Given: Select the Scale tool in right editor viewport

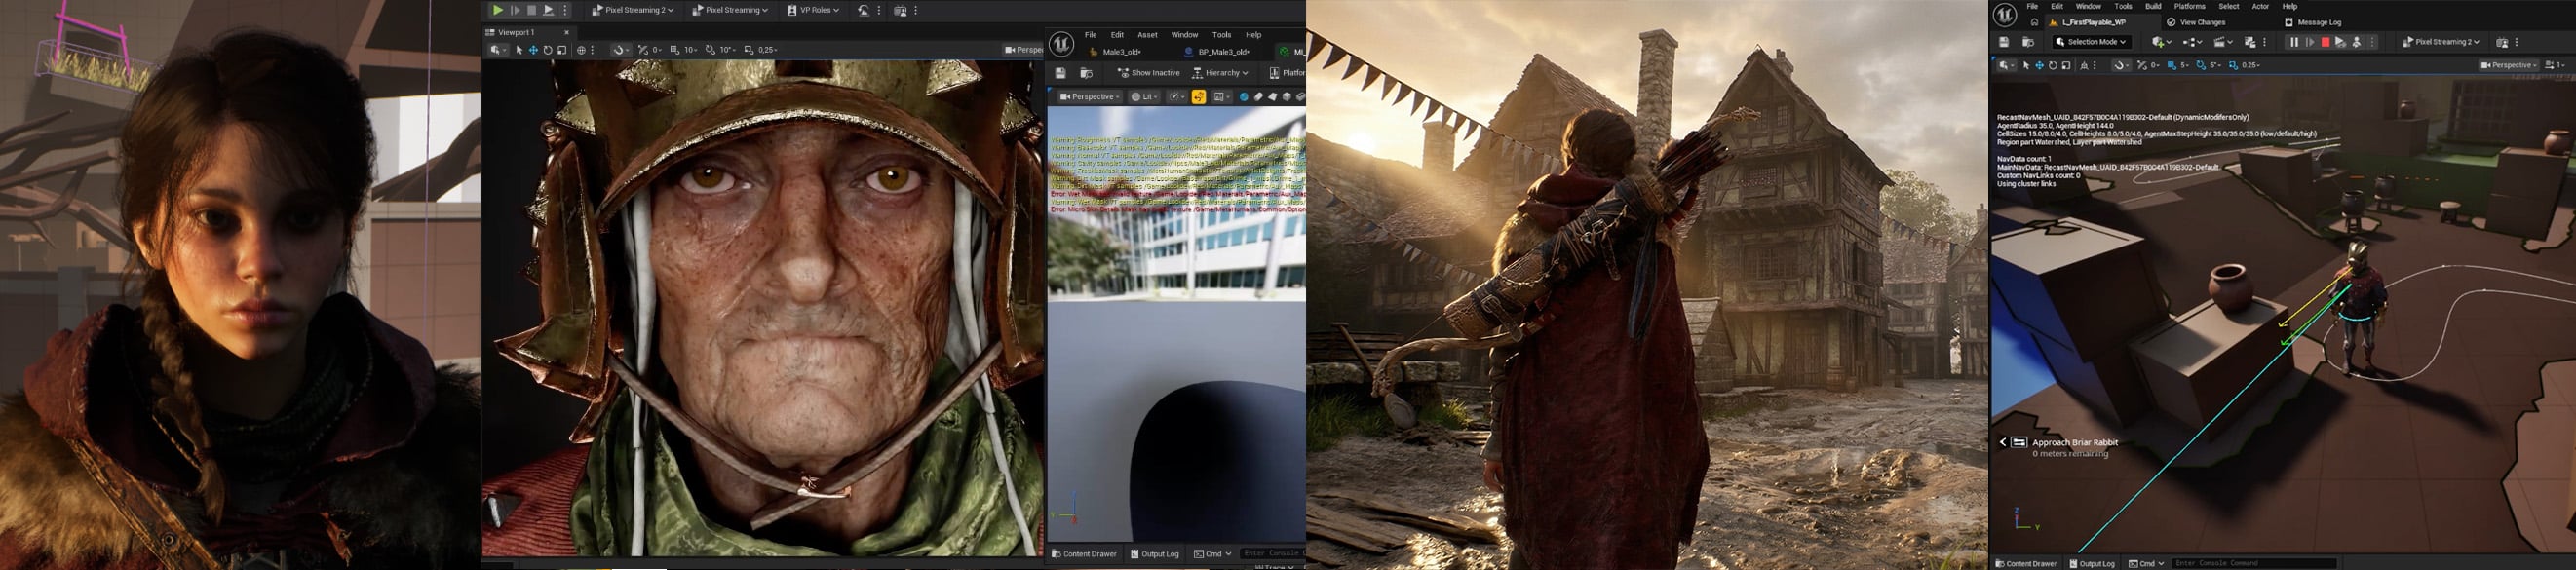Looking at the screenshot, I should tap(2067, 66).
